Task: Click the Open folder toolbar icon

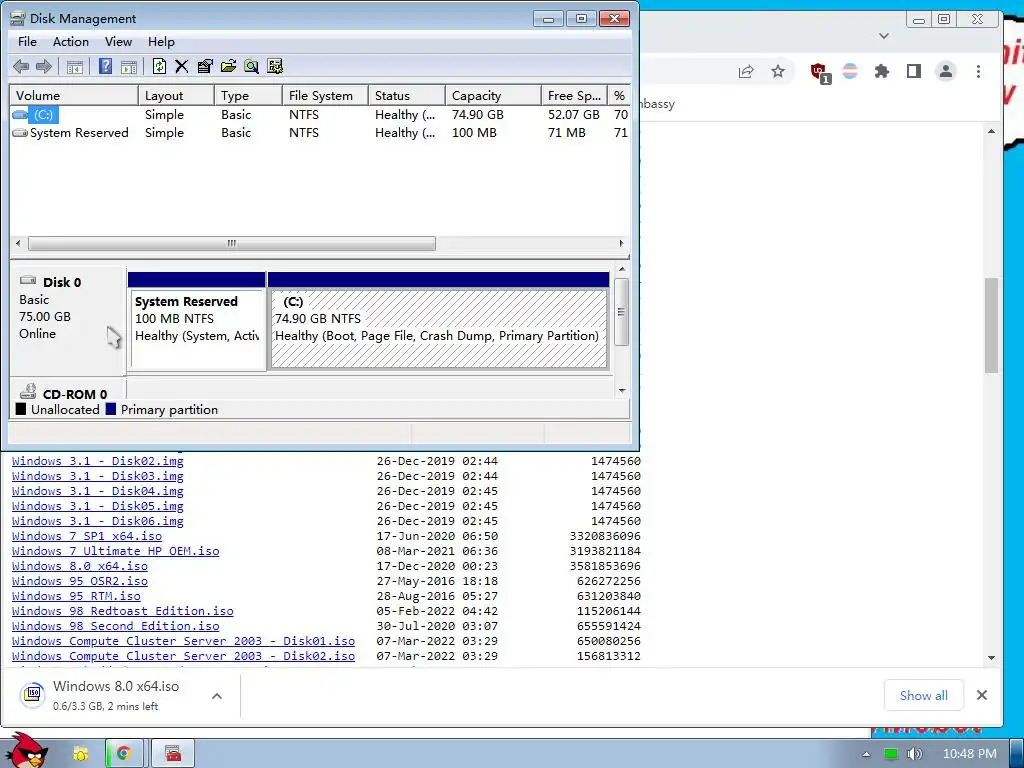Action: 228,66
